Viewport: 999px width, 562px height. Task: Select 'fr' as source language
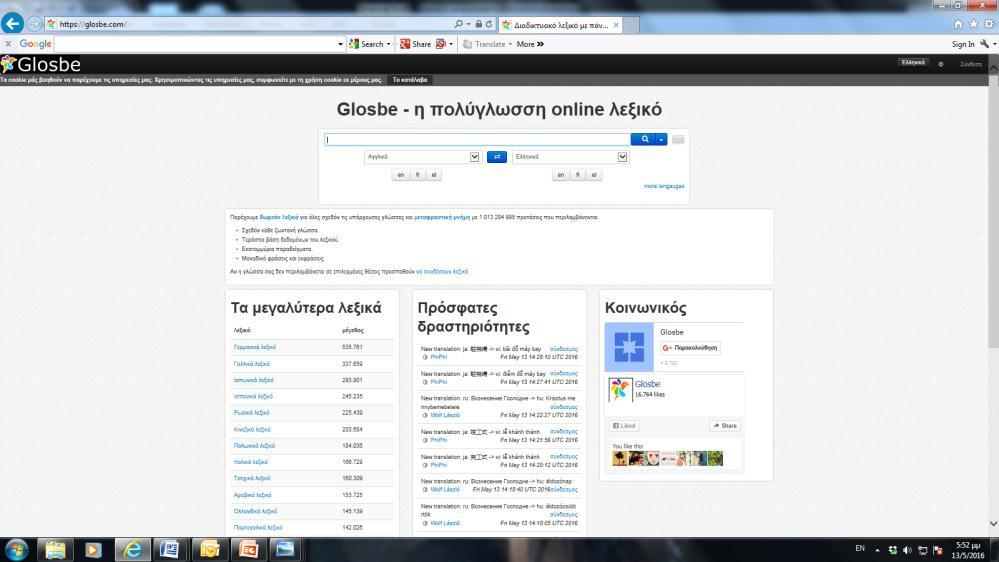[x=417, y=175]
